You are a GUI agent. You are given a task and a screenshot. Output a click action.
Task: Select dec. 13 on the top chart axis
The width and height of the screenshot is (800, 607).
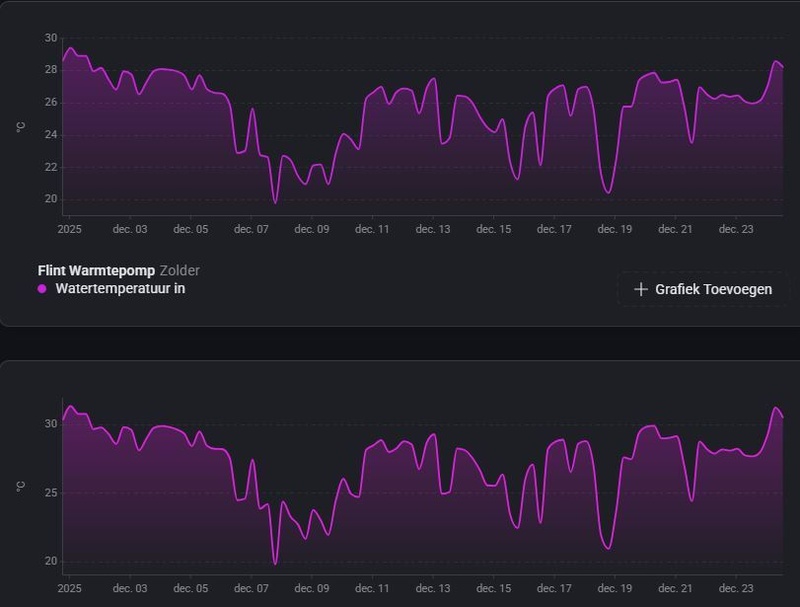(x=433, y=229)
